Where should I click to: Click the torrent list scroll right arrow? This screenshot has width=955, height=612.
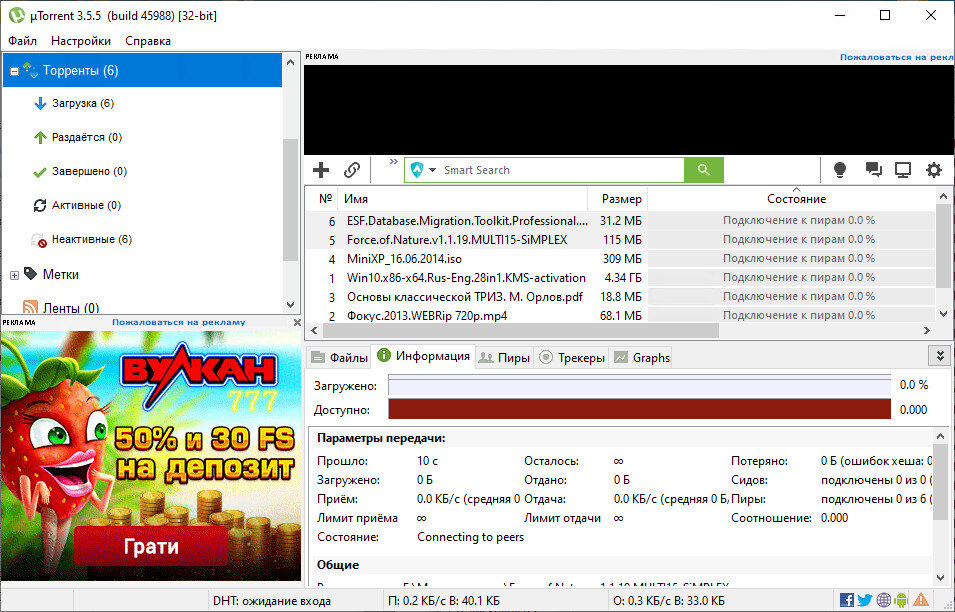tap(926, 331)
